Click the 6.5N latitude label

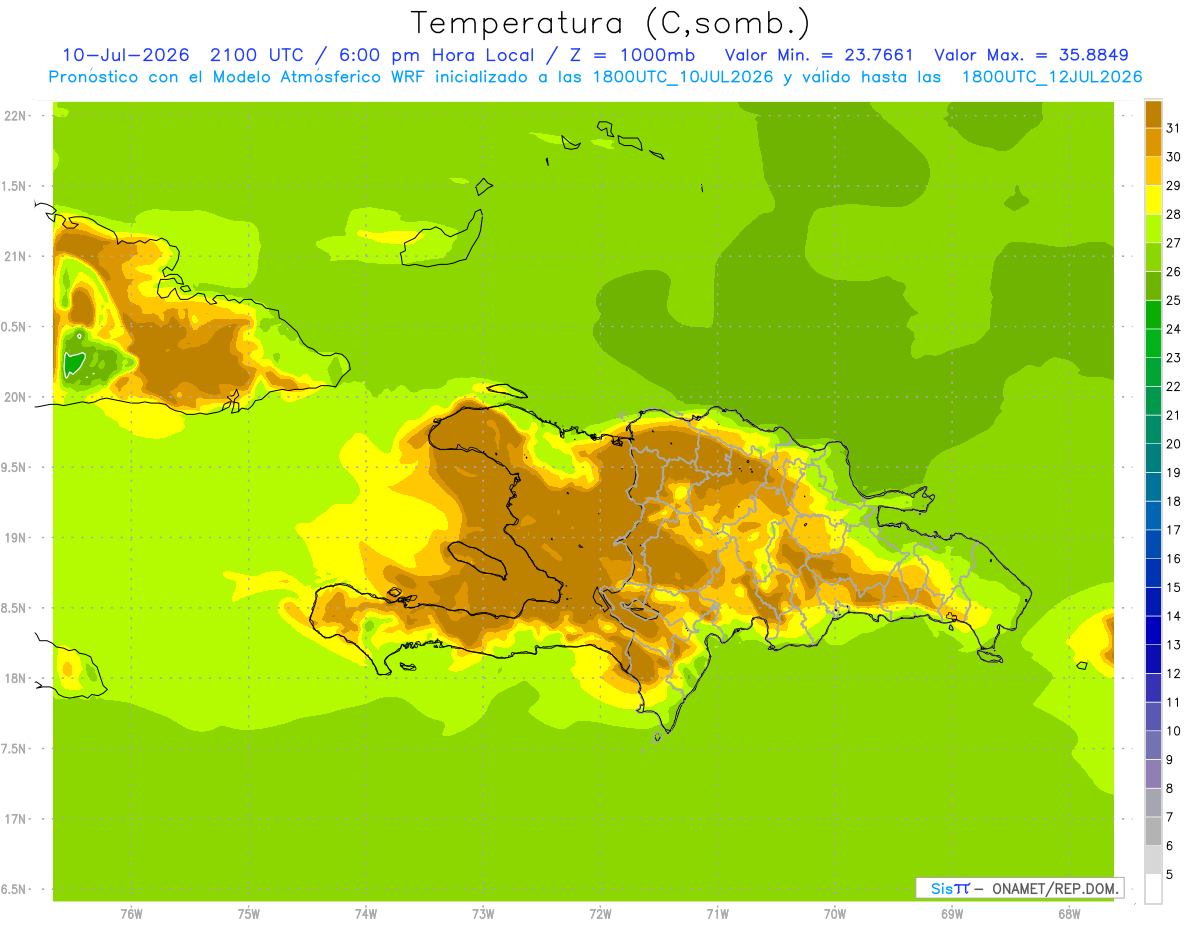pyautogui.click(x=15, y=889)
